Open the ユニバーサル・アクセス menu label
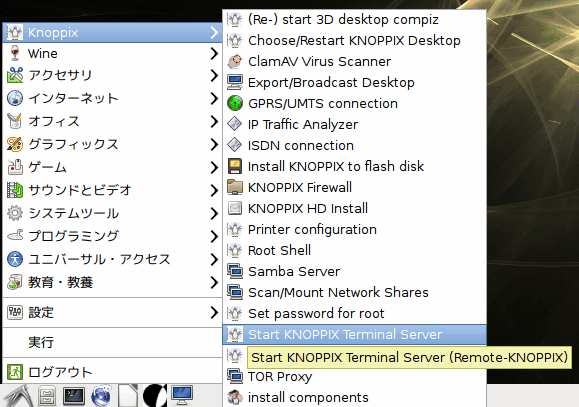The height and width of the screenshot is (407, 579). coord(99,259)
